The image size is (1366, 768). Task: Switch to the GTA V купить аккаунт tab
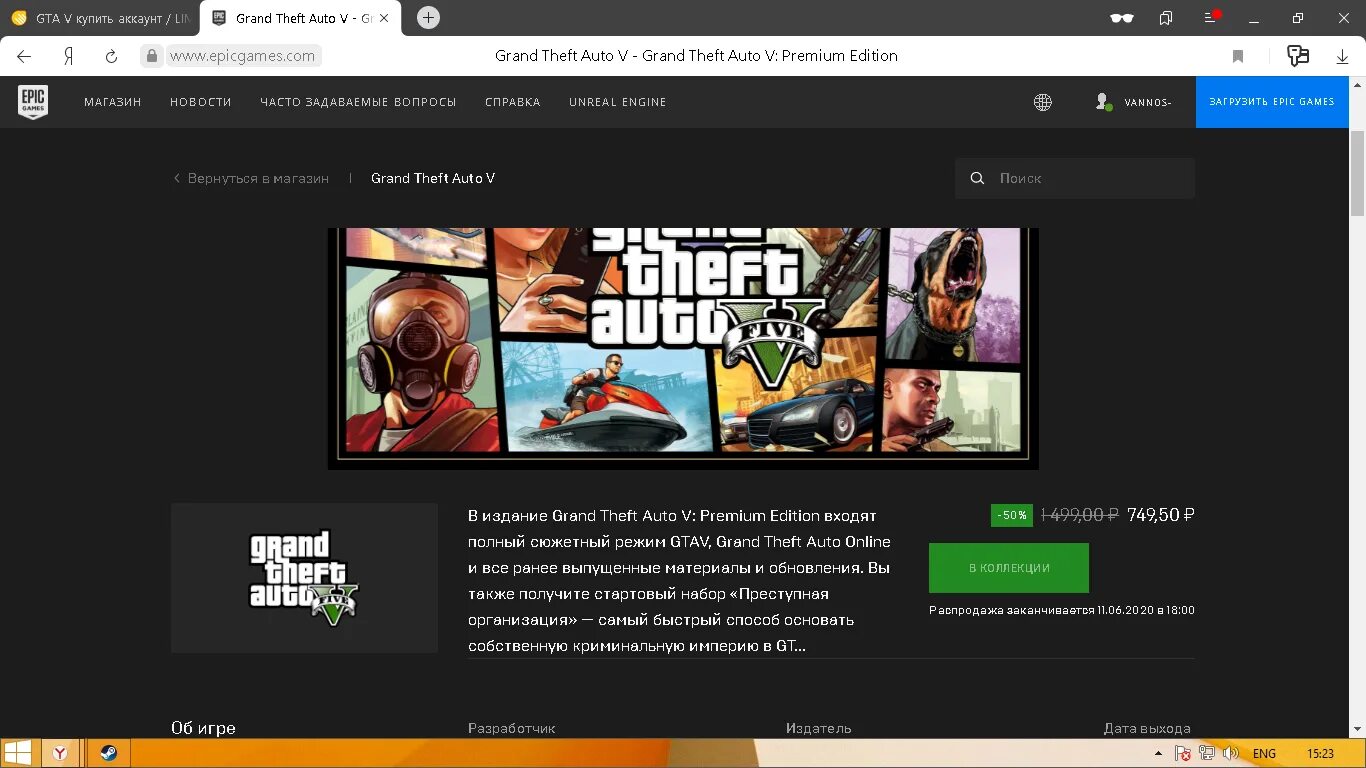point(100,18)
